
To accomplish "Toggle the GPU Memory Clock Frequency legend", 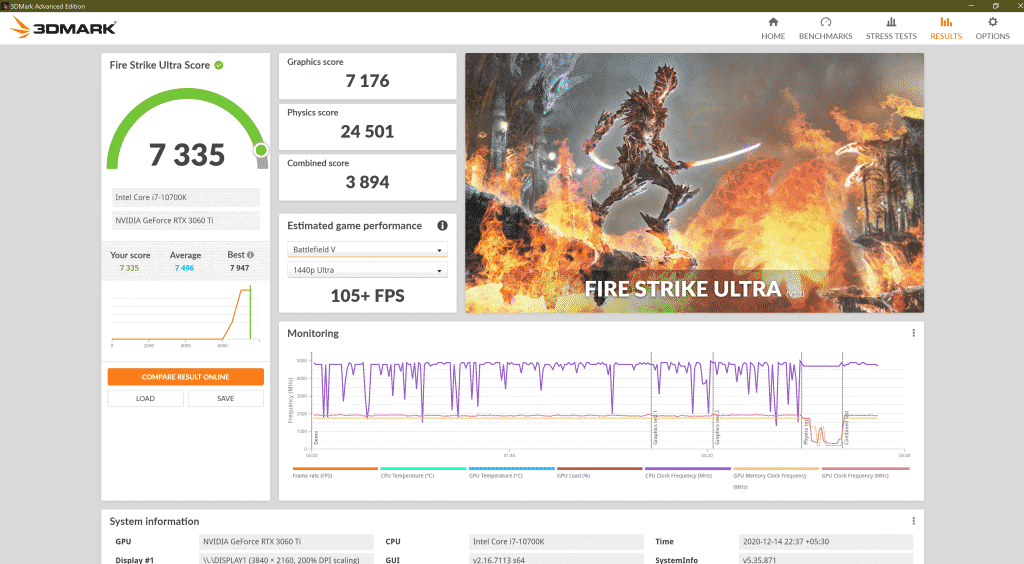I will click(x=776, y=477).
